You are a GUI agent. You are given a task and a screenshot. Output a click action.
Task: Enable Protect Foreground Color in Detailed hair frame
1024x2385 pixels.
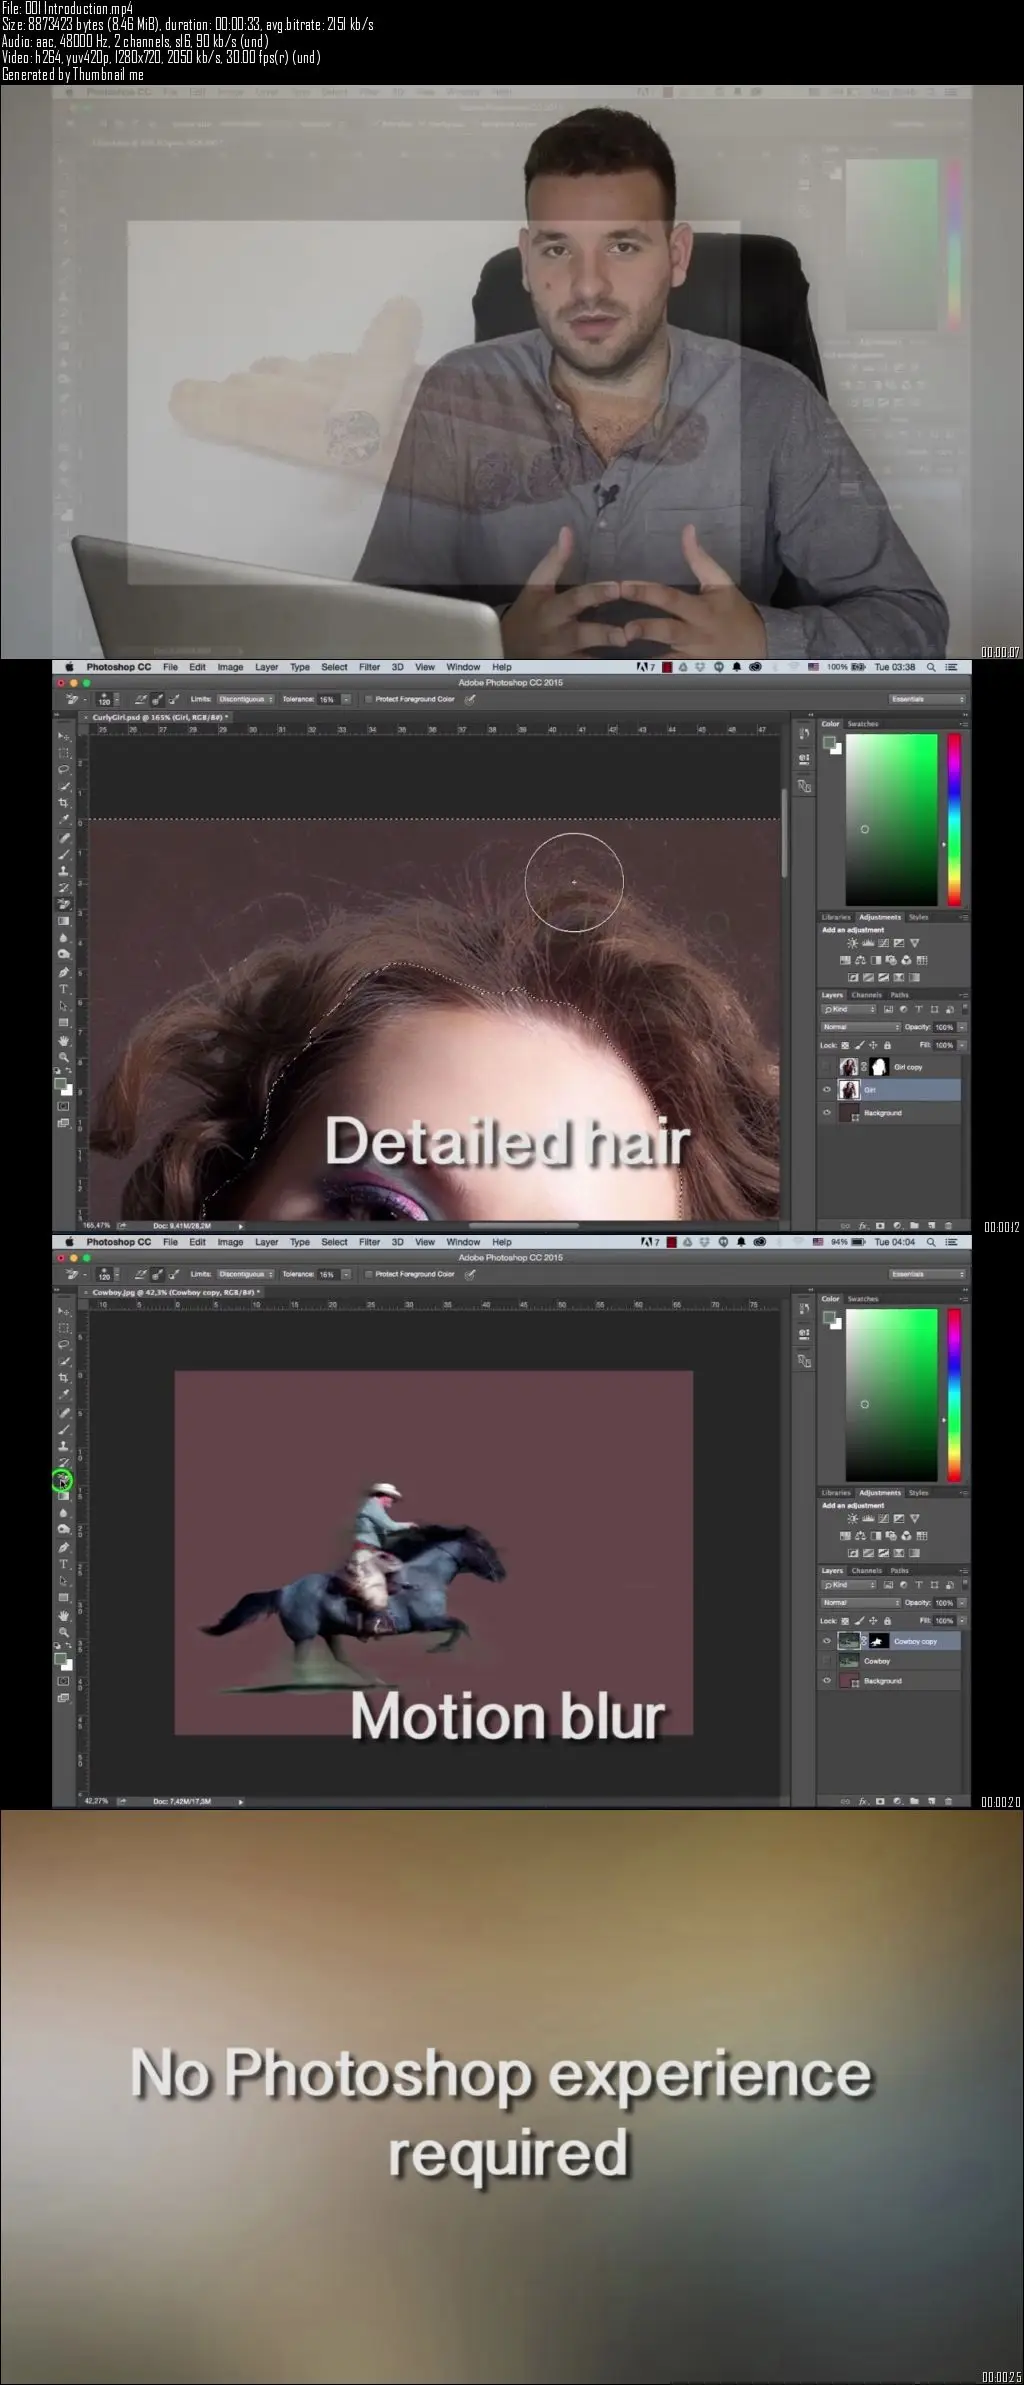pyautogui.click(x=369, y=699)
